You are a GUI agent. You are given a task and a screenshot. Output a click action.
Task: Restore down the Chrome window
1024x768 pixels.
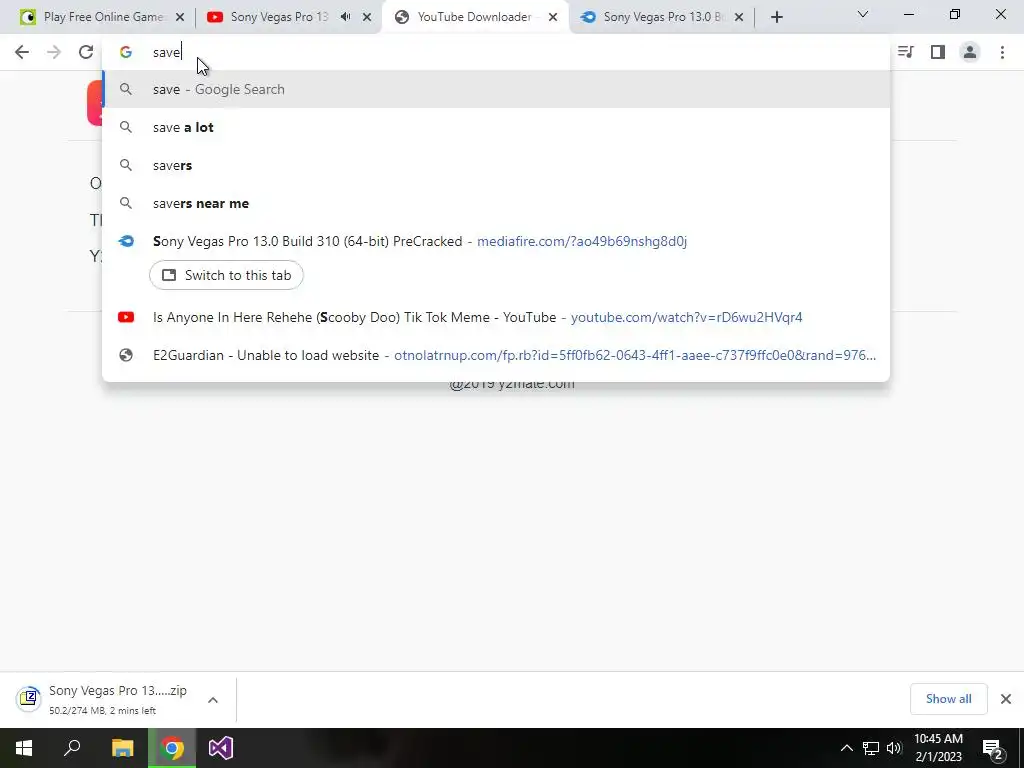(955, 14)
